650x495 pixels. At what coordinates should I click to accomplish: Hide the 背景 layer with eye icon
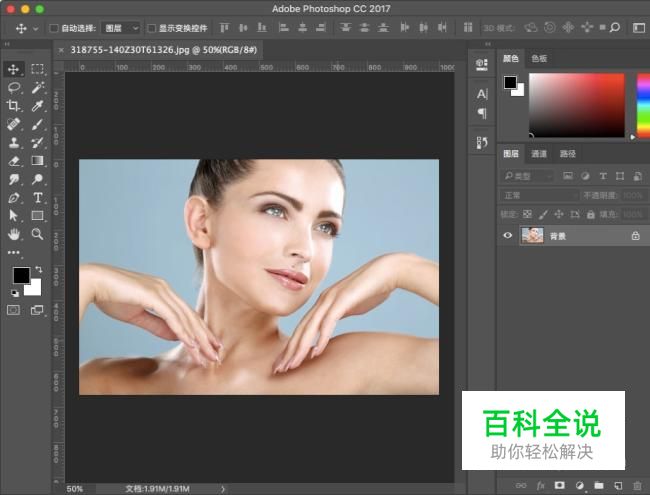pos(508,236)
